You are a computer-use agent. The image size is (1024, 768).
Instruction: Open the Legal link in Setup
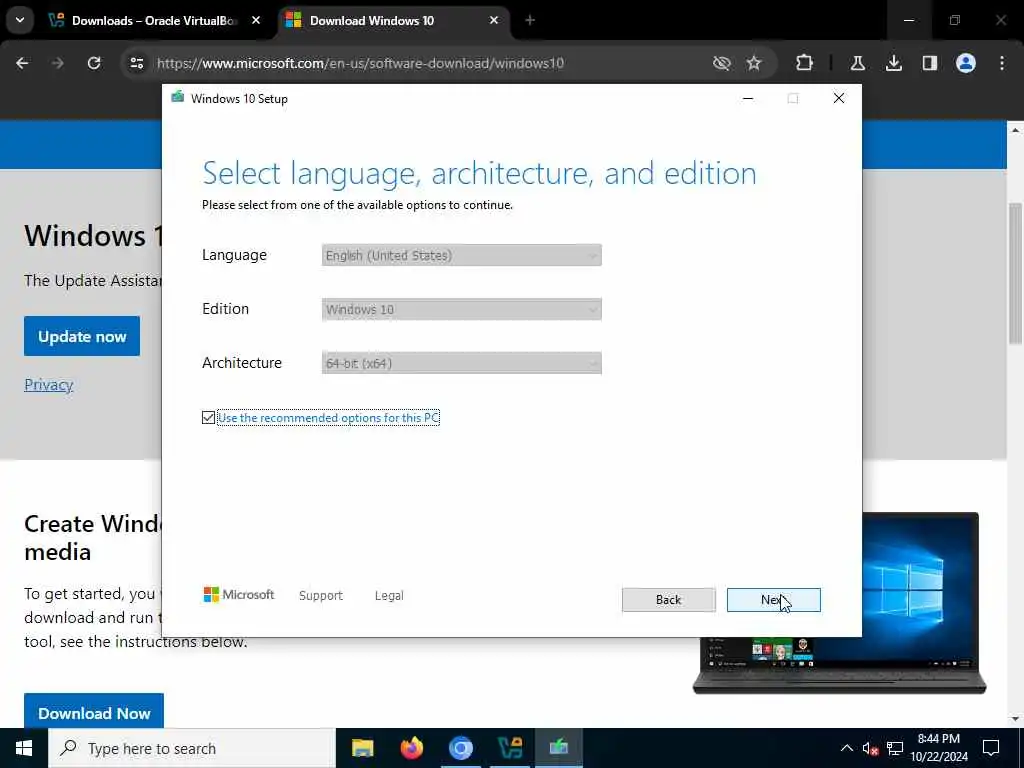(389, 596)
